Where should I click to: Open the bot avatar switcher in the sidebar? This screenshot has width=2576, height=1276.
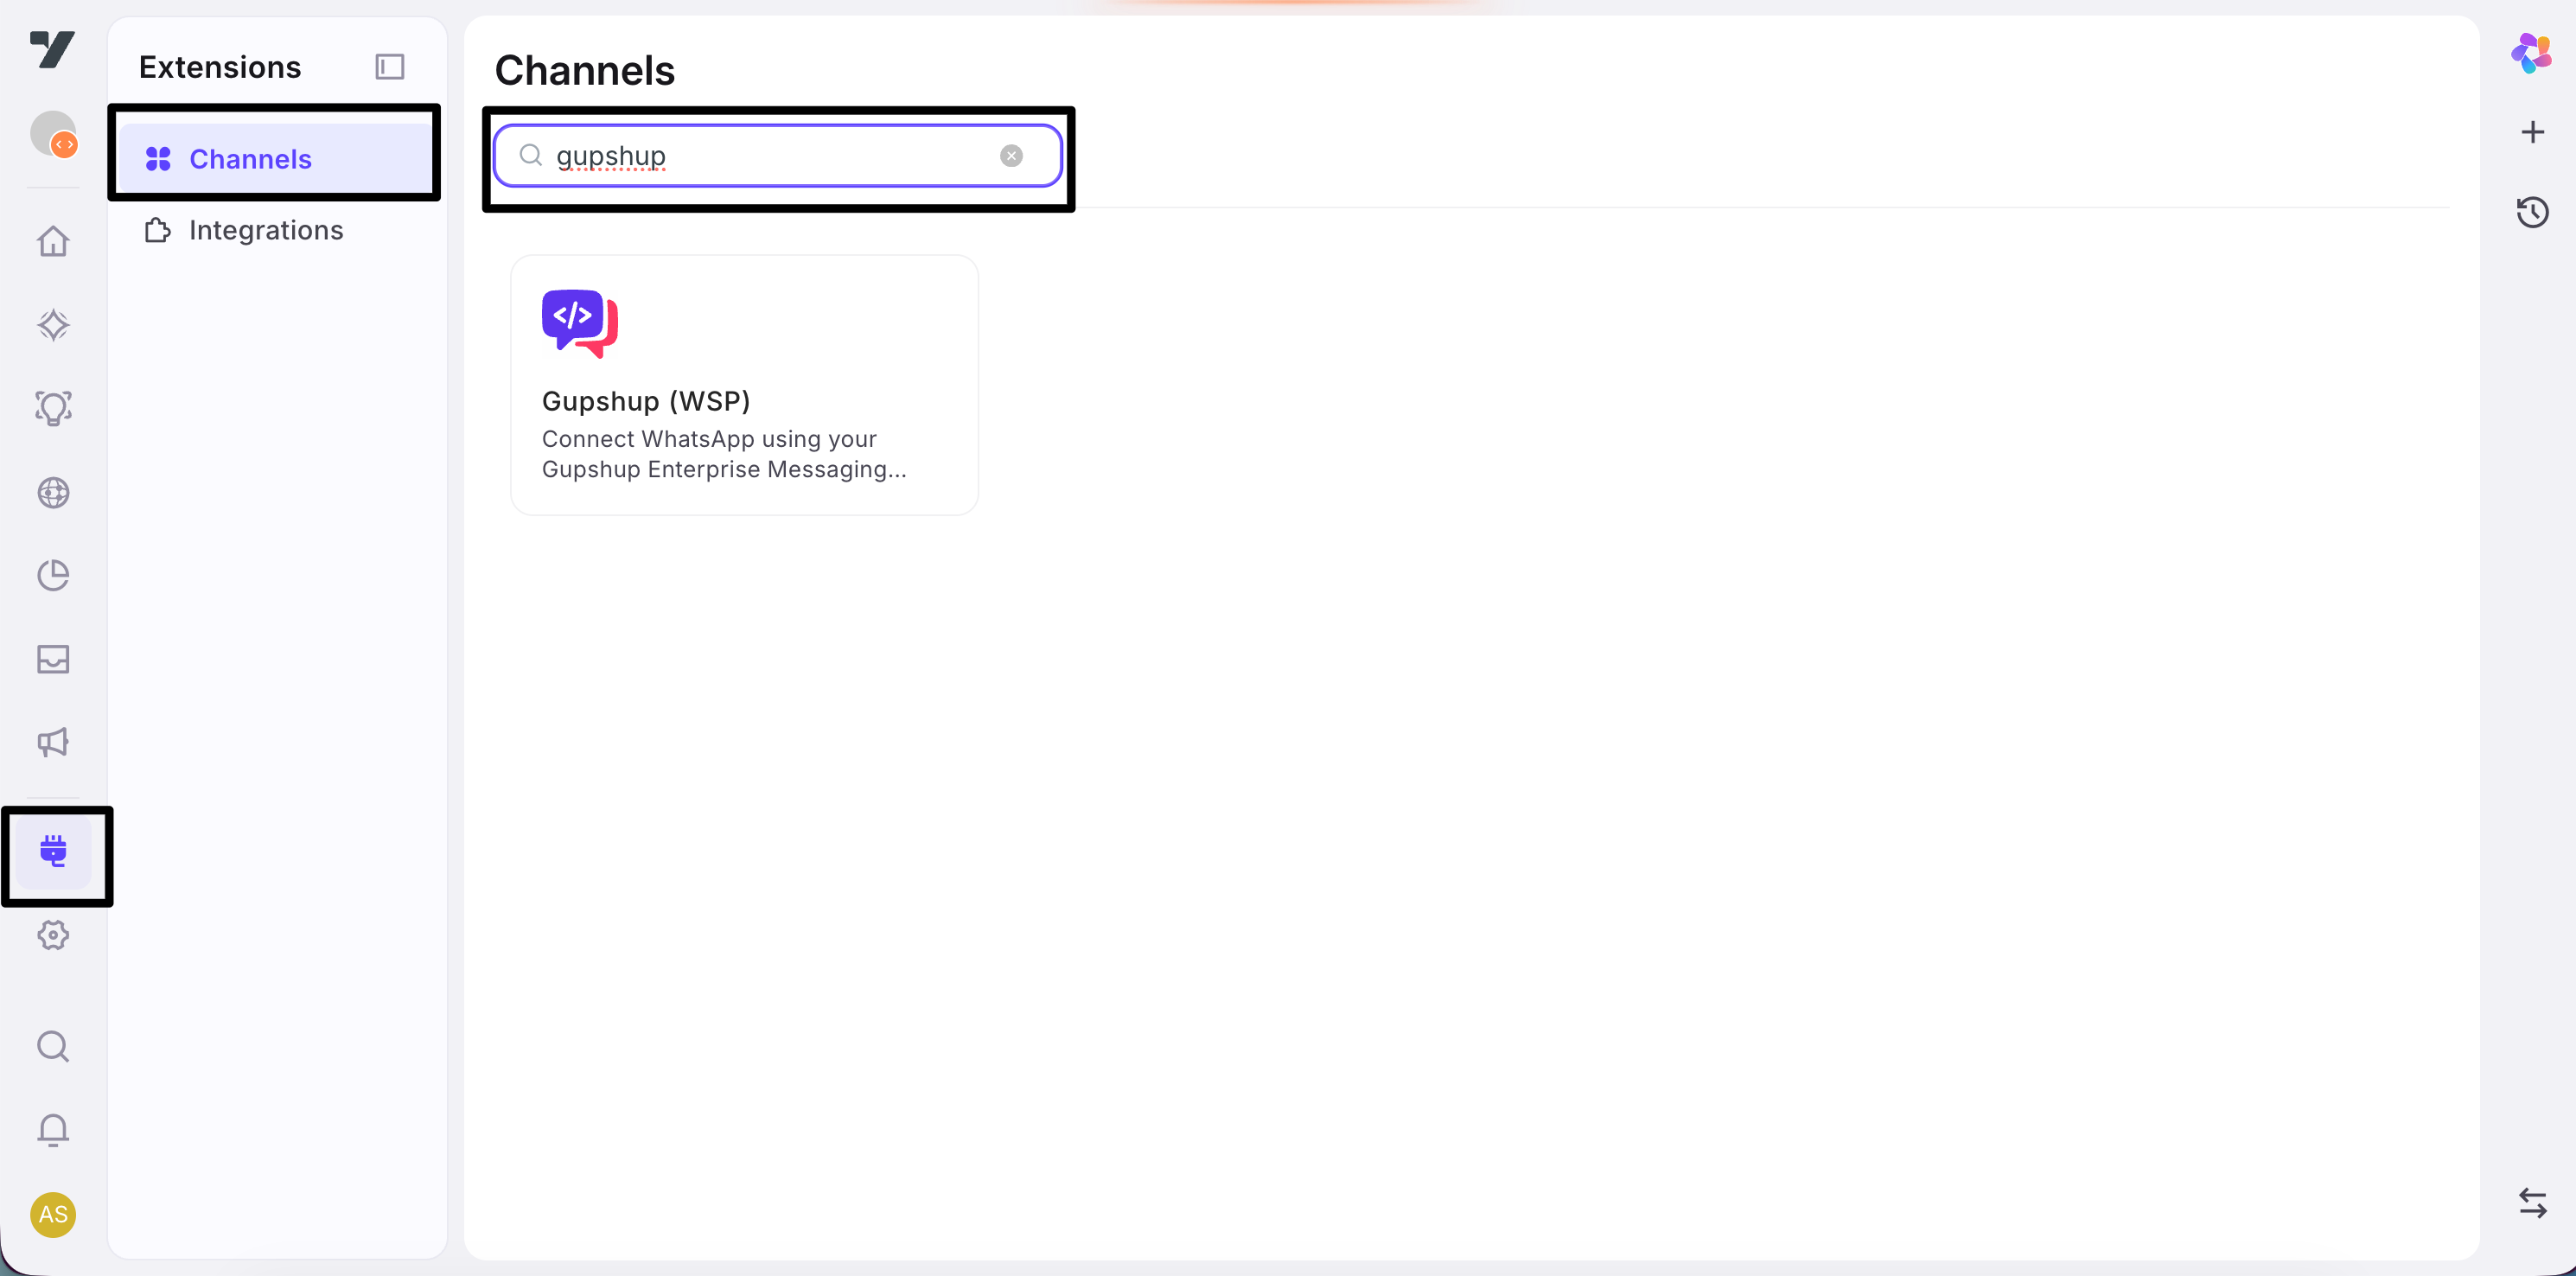[54, 135]
